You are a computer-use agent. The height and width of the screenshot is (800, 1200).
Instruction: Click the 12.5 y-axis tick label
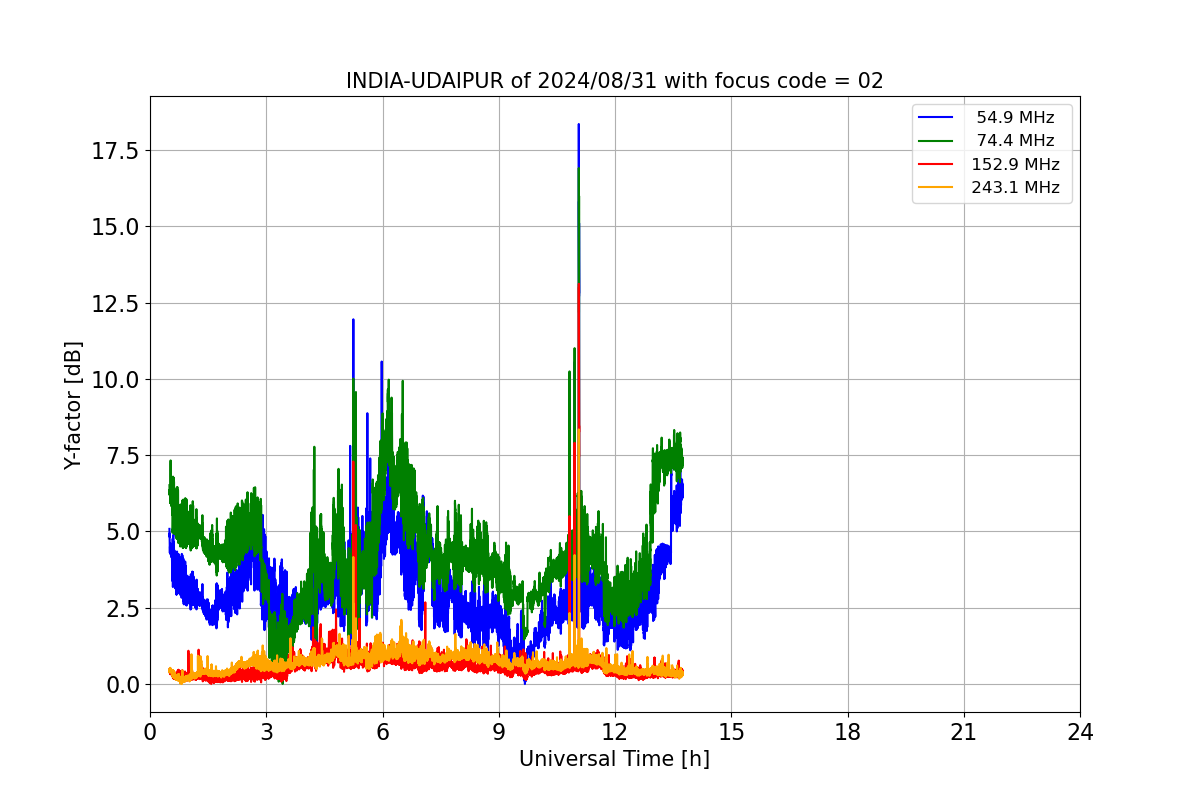(117, 303)
